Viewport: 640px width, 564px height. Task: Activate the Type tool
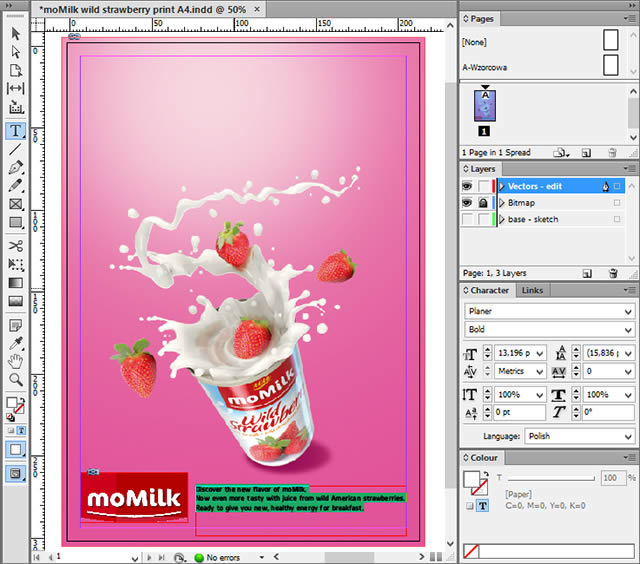click(16, 131)
